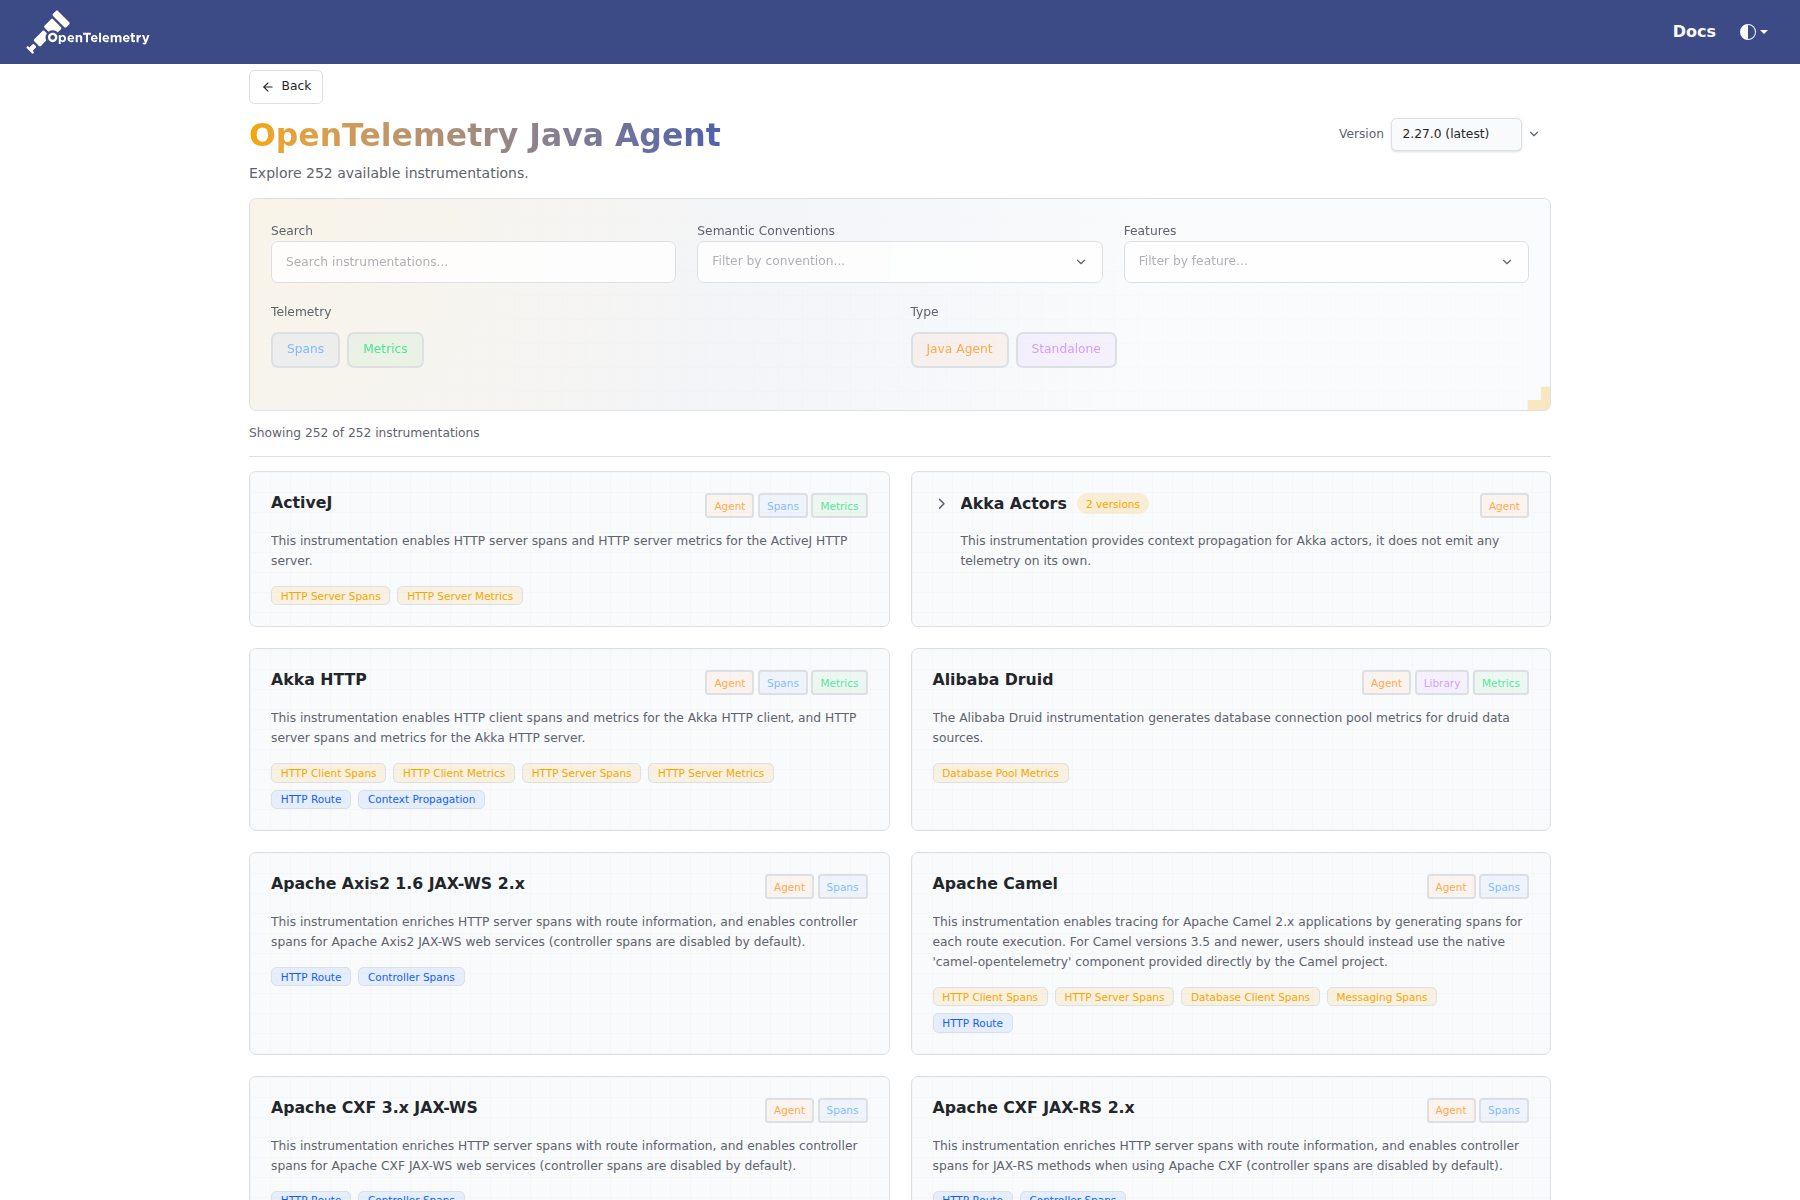Screen dimensions: 1800x1200
Task: Open the Apache Camel card title
Action: click(x=995, y=883)
